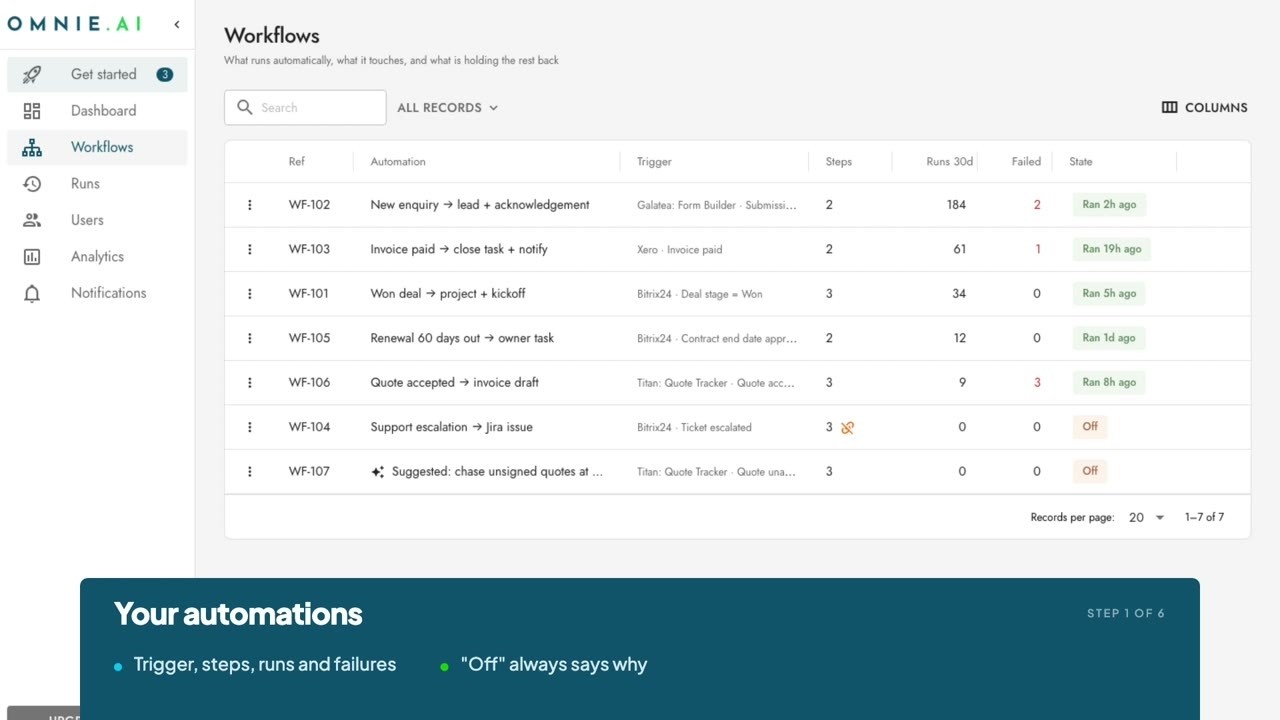
Task: Open the three-dot menu for WF-102
Action: pyautogui.click(x=250, y=205)
